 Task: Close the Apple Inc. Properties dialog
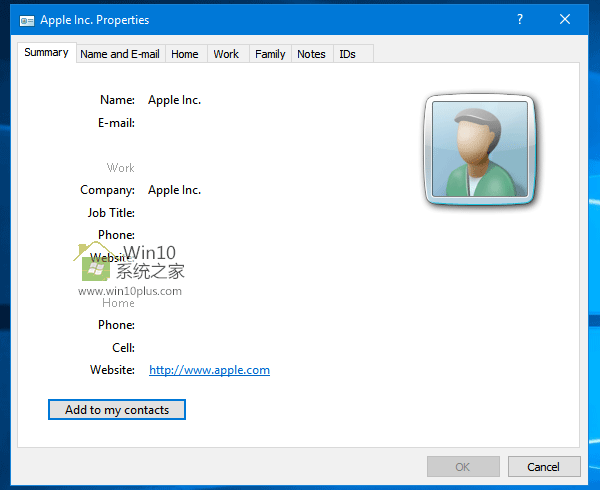tap(565, 19)
